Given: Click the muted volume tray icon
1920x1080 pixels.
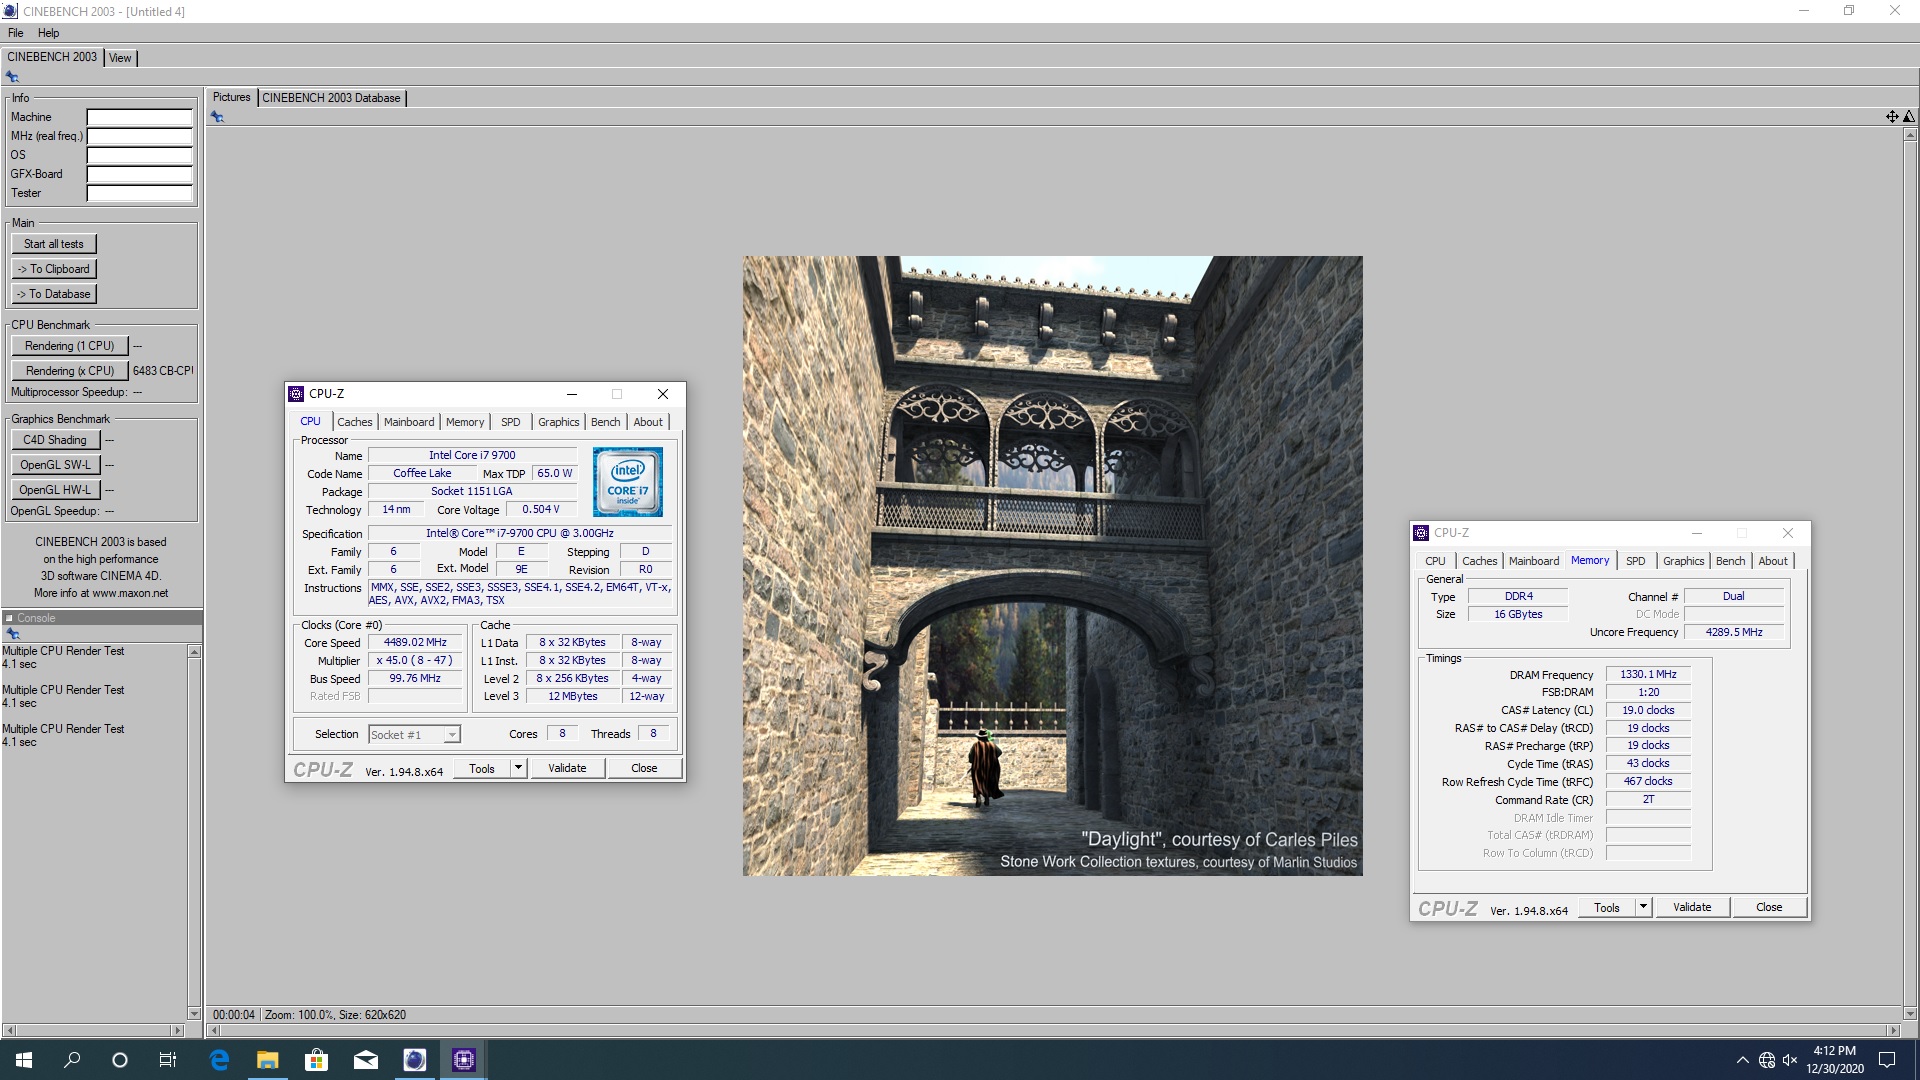Looking at the screenshot, I should pos(1790,1060).
